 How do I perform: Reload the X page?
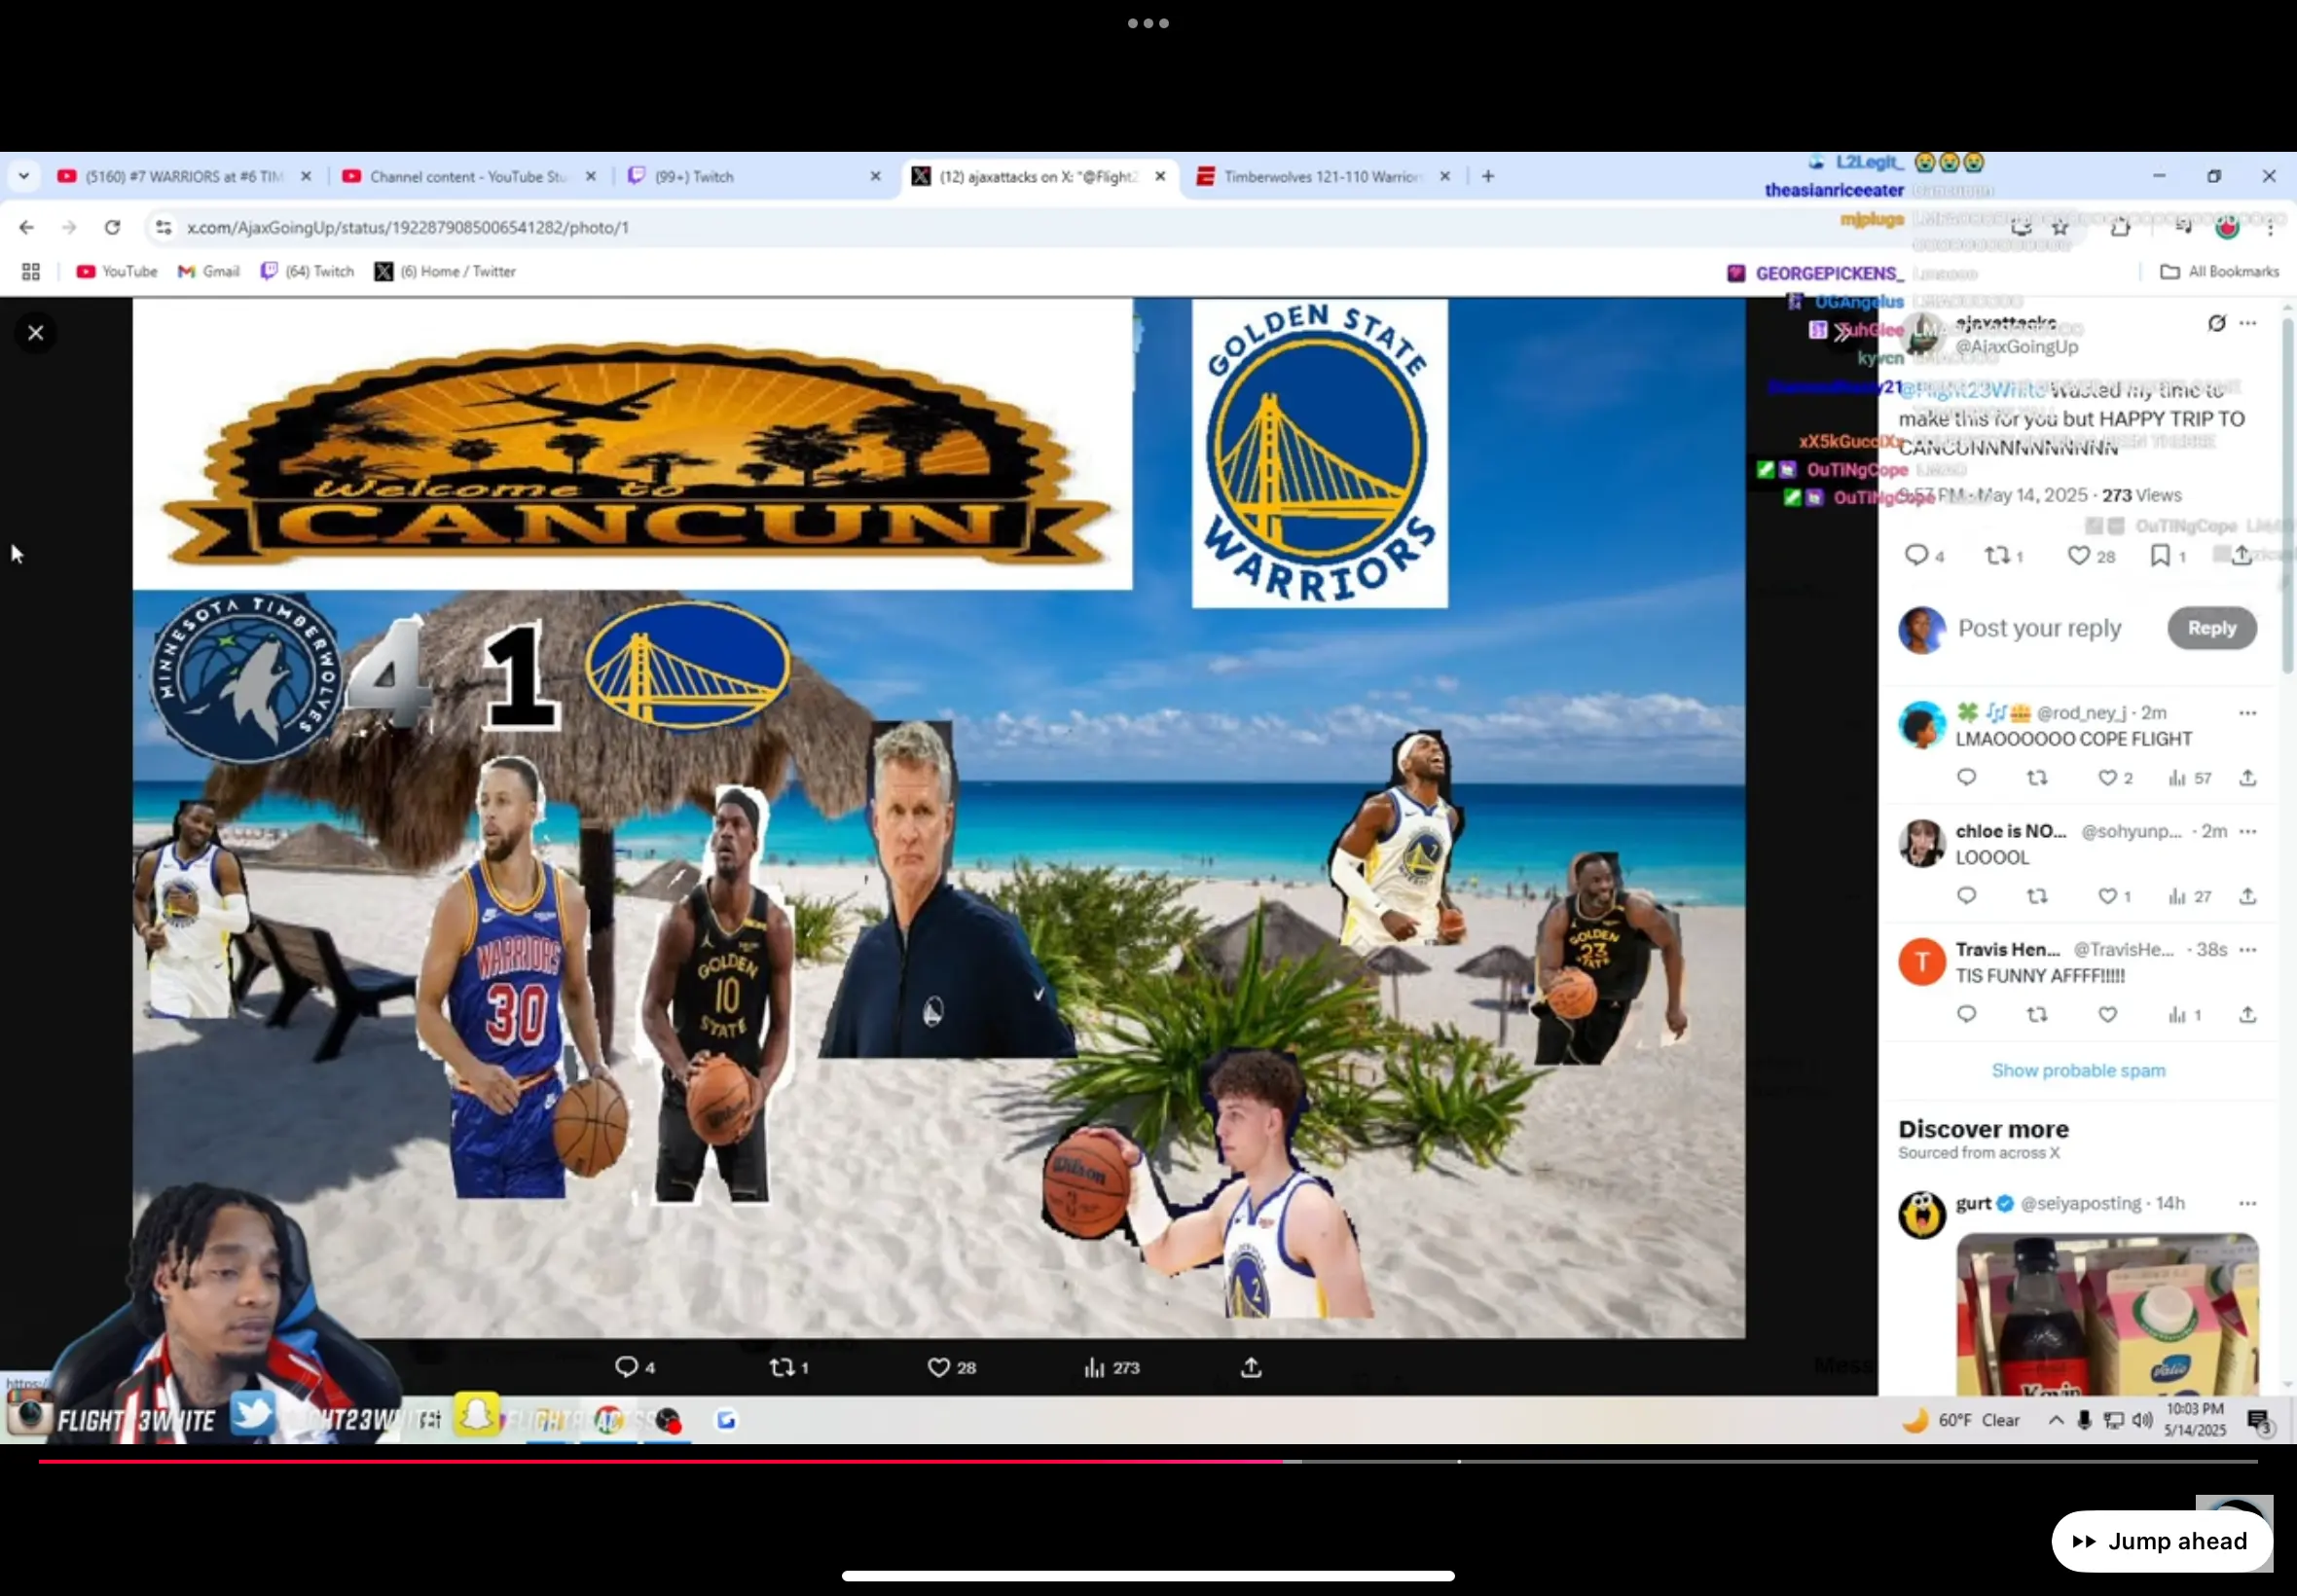click(112, 228)
